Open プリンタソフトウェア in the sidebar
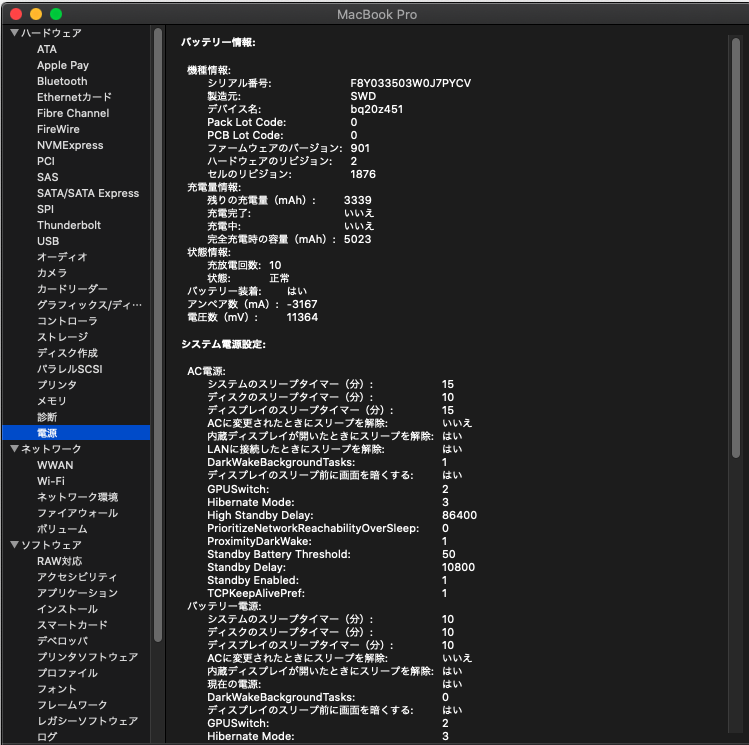 (x=87, y=657)
